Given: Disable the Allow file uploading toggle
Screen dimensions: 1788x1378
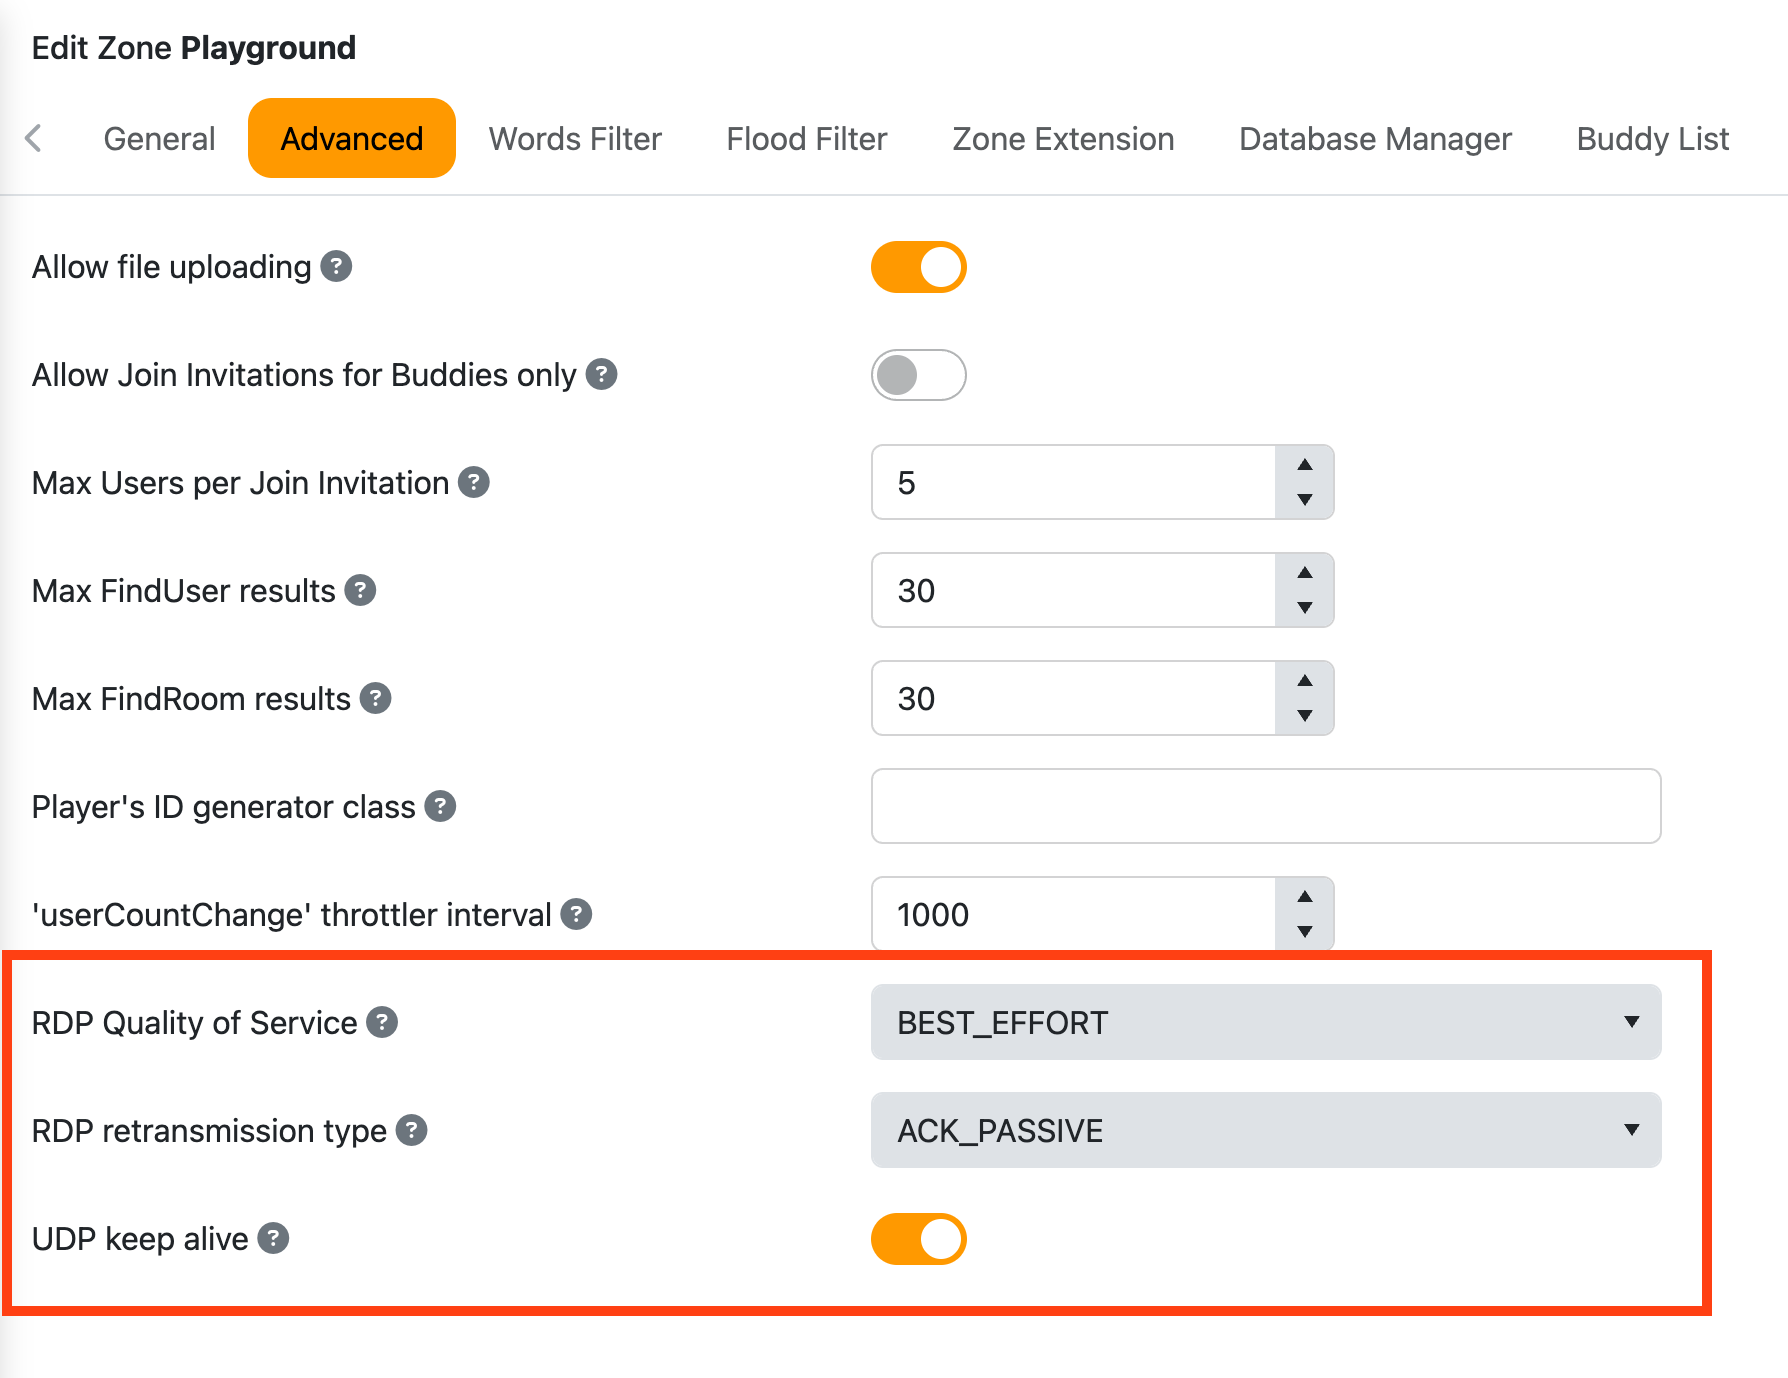Looking at the screenshot, I should coord(917,267).
